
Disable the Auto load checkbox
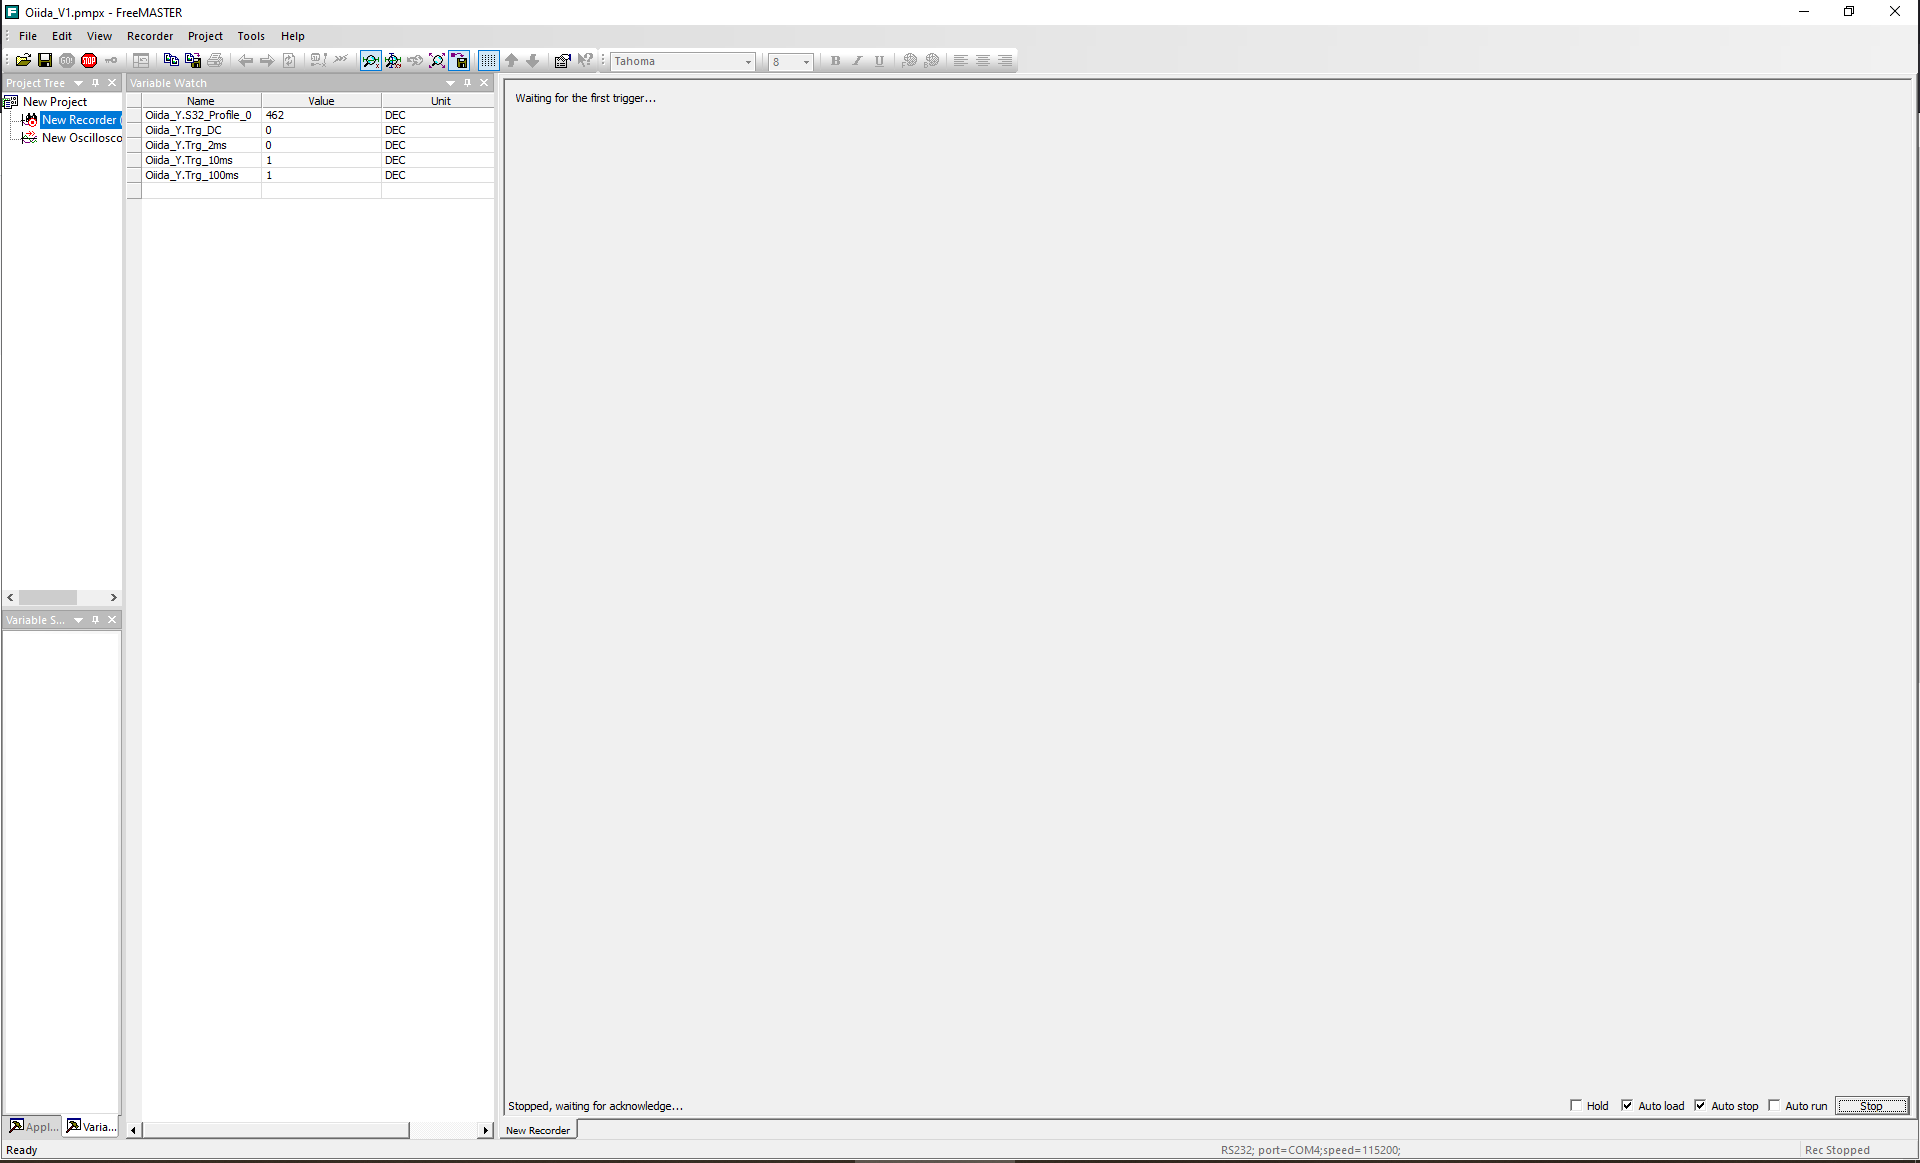pyautogui.click(x=1628, y=1105)
